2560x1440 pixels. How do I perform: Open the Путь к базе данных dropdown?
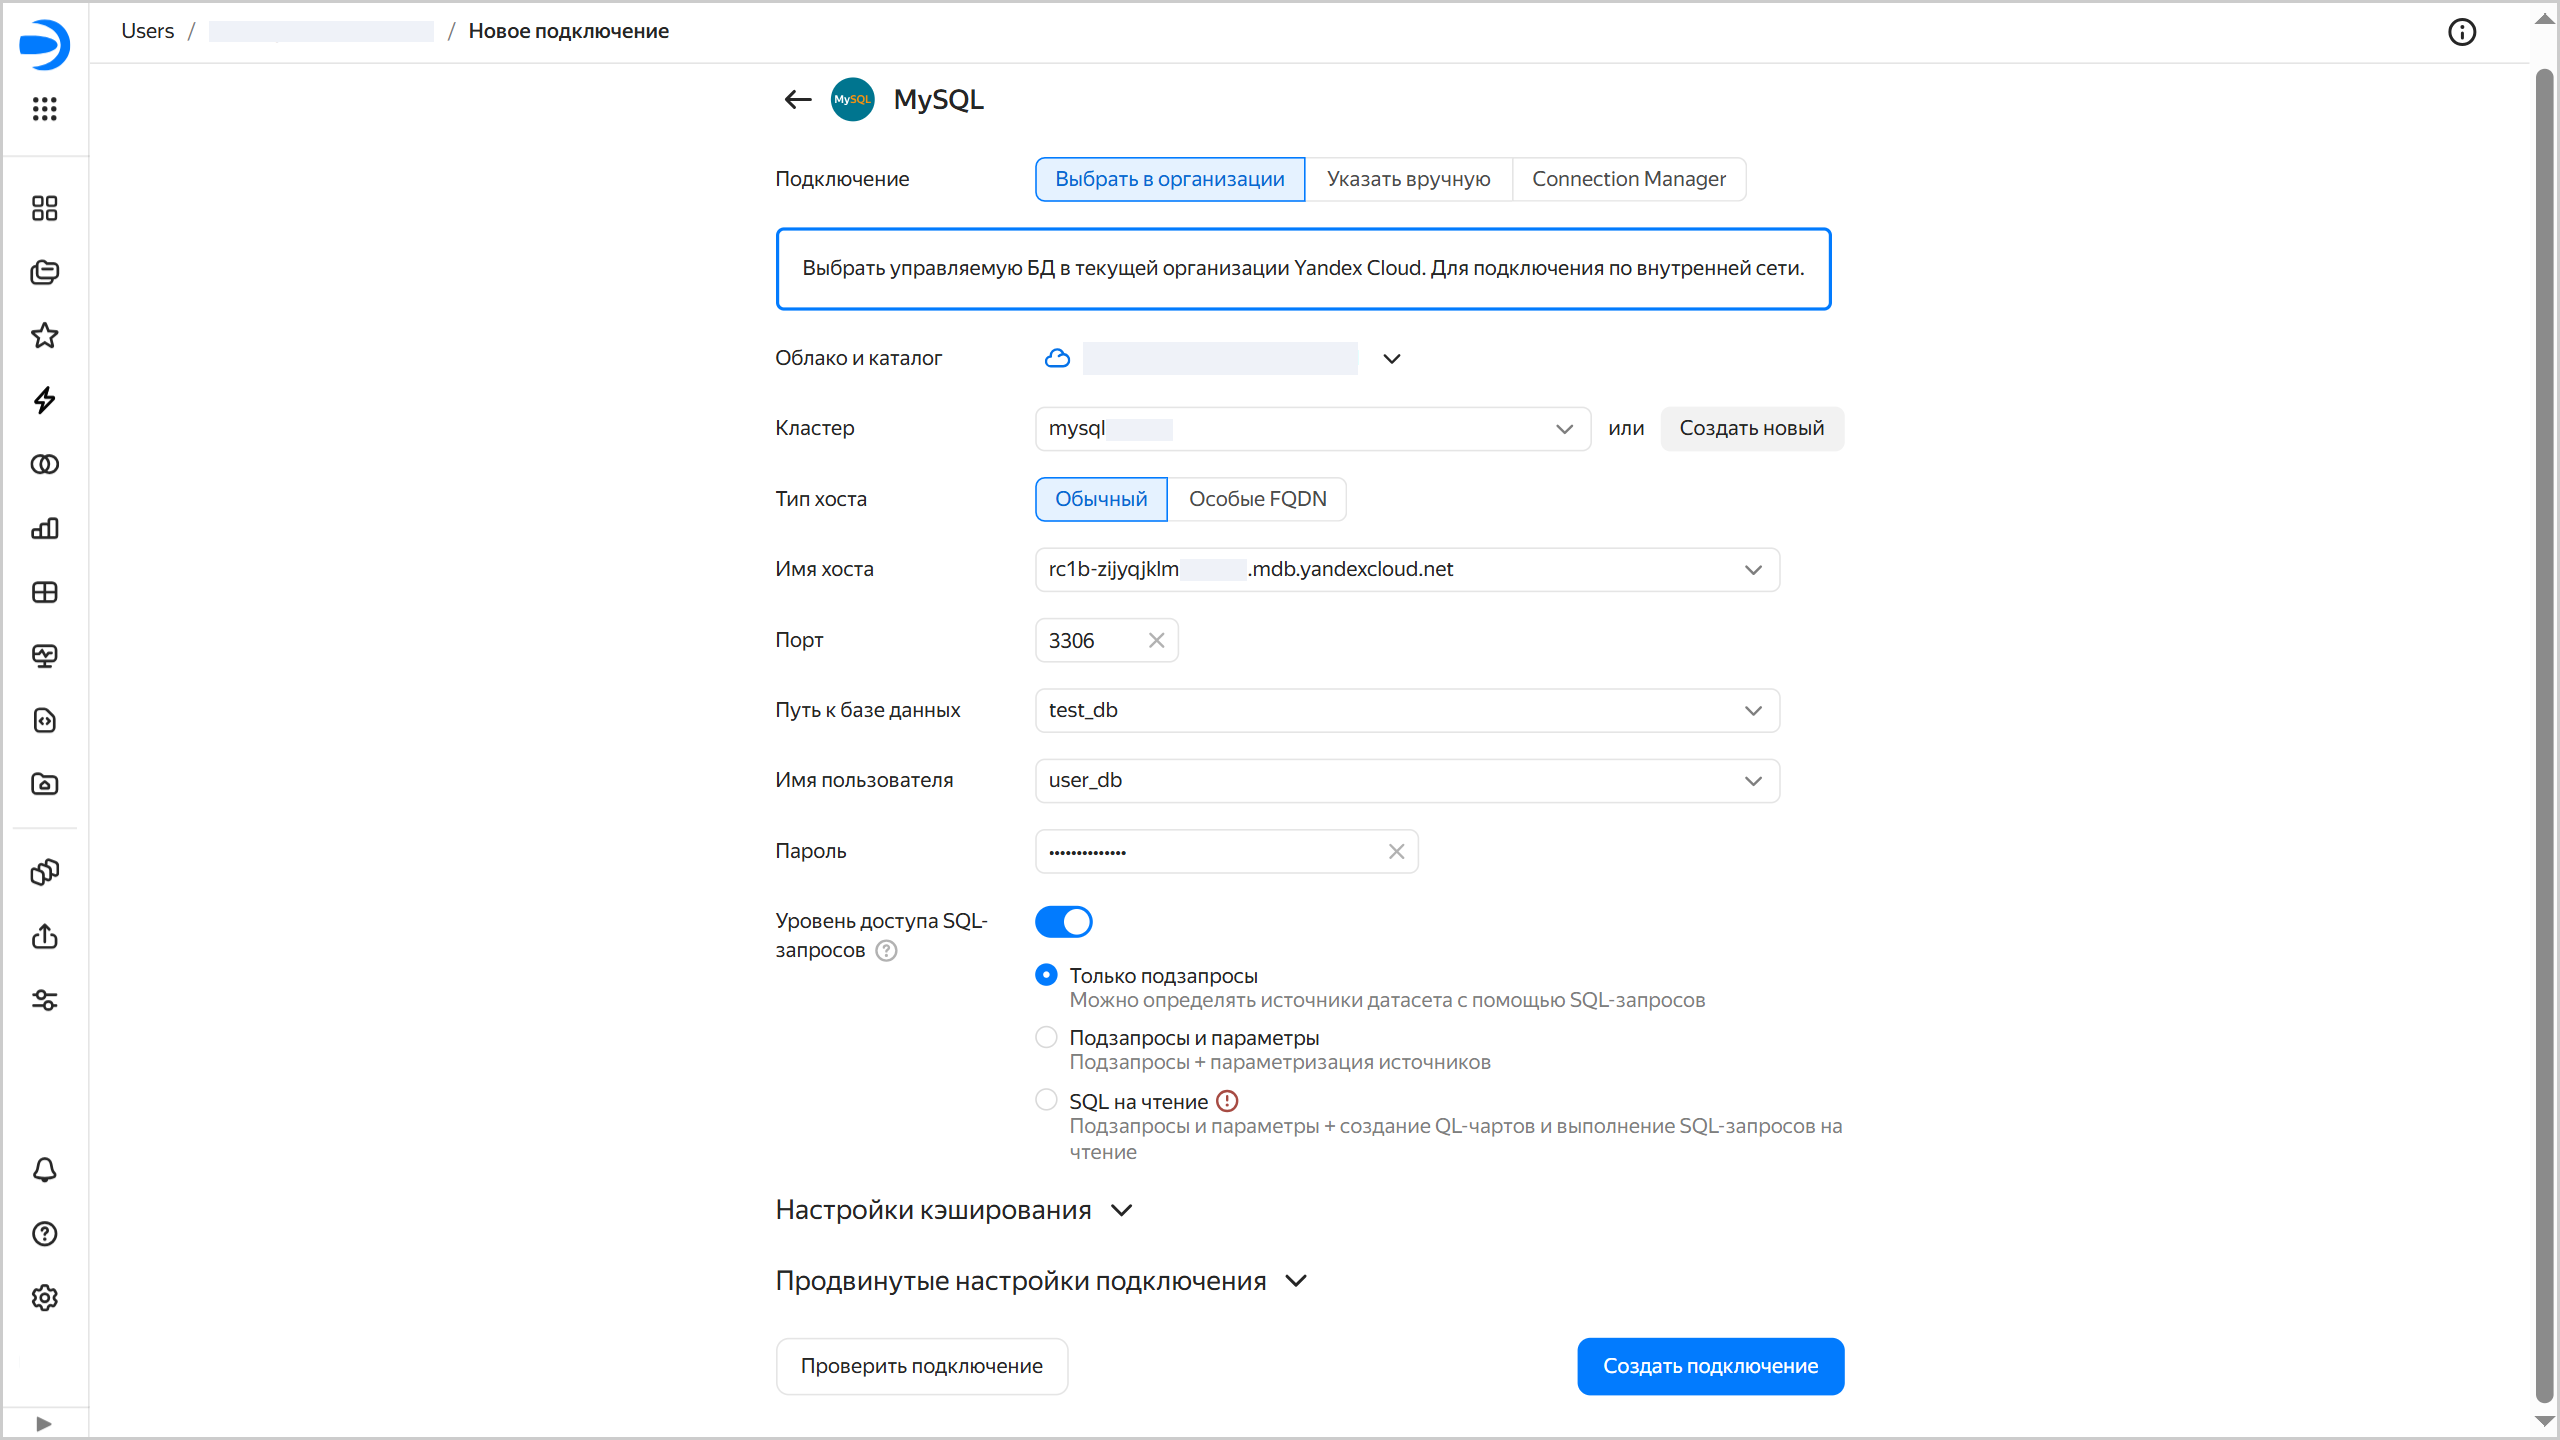click(x=1407, y=711)
